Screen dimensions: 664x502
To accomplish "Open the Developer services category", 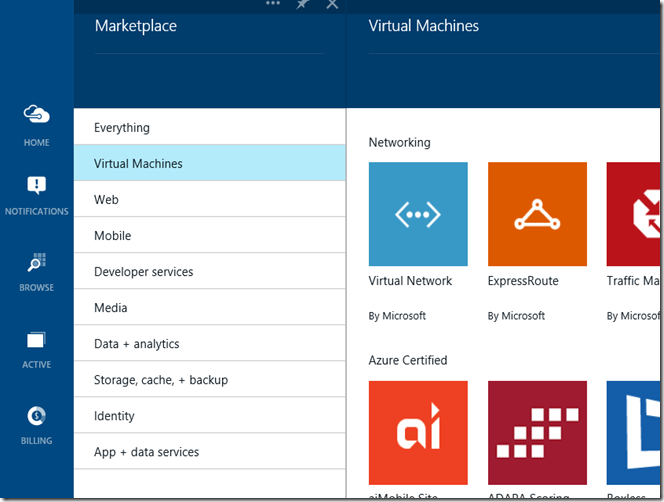I will pos(143,272).
